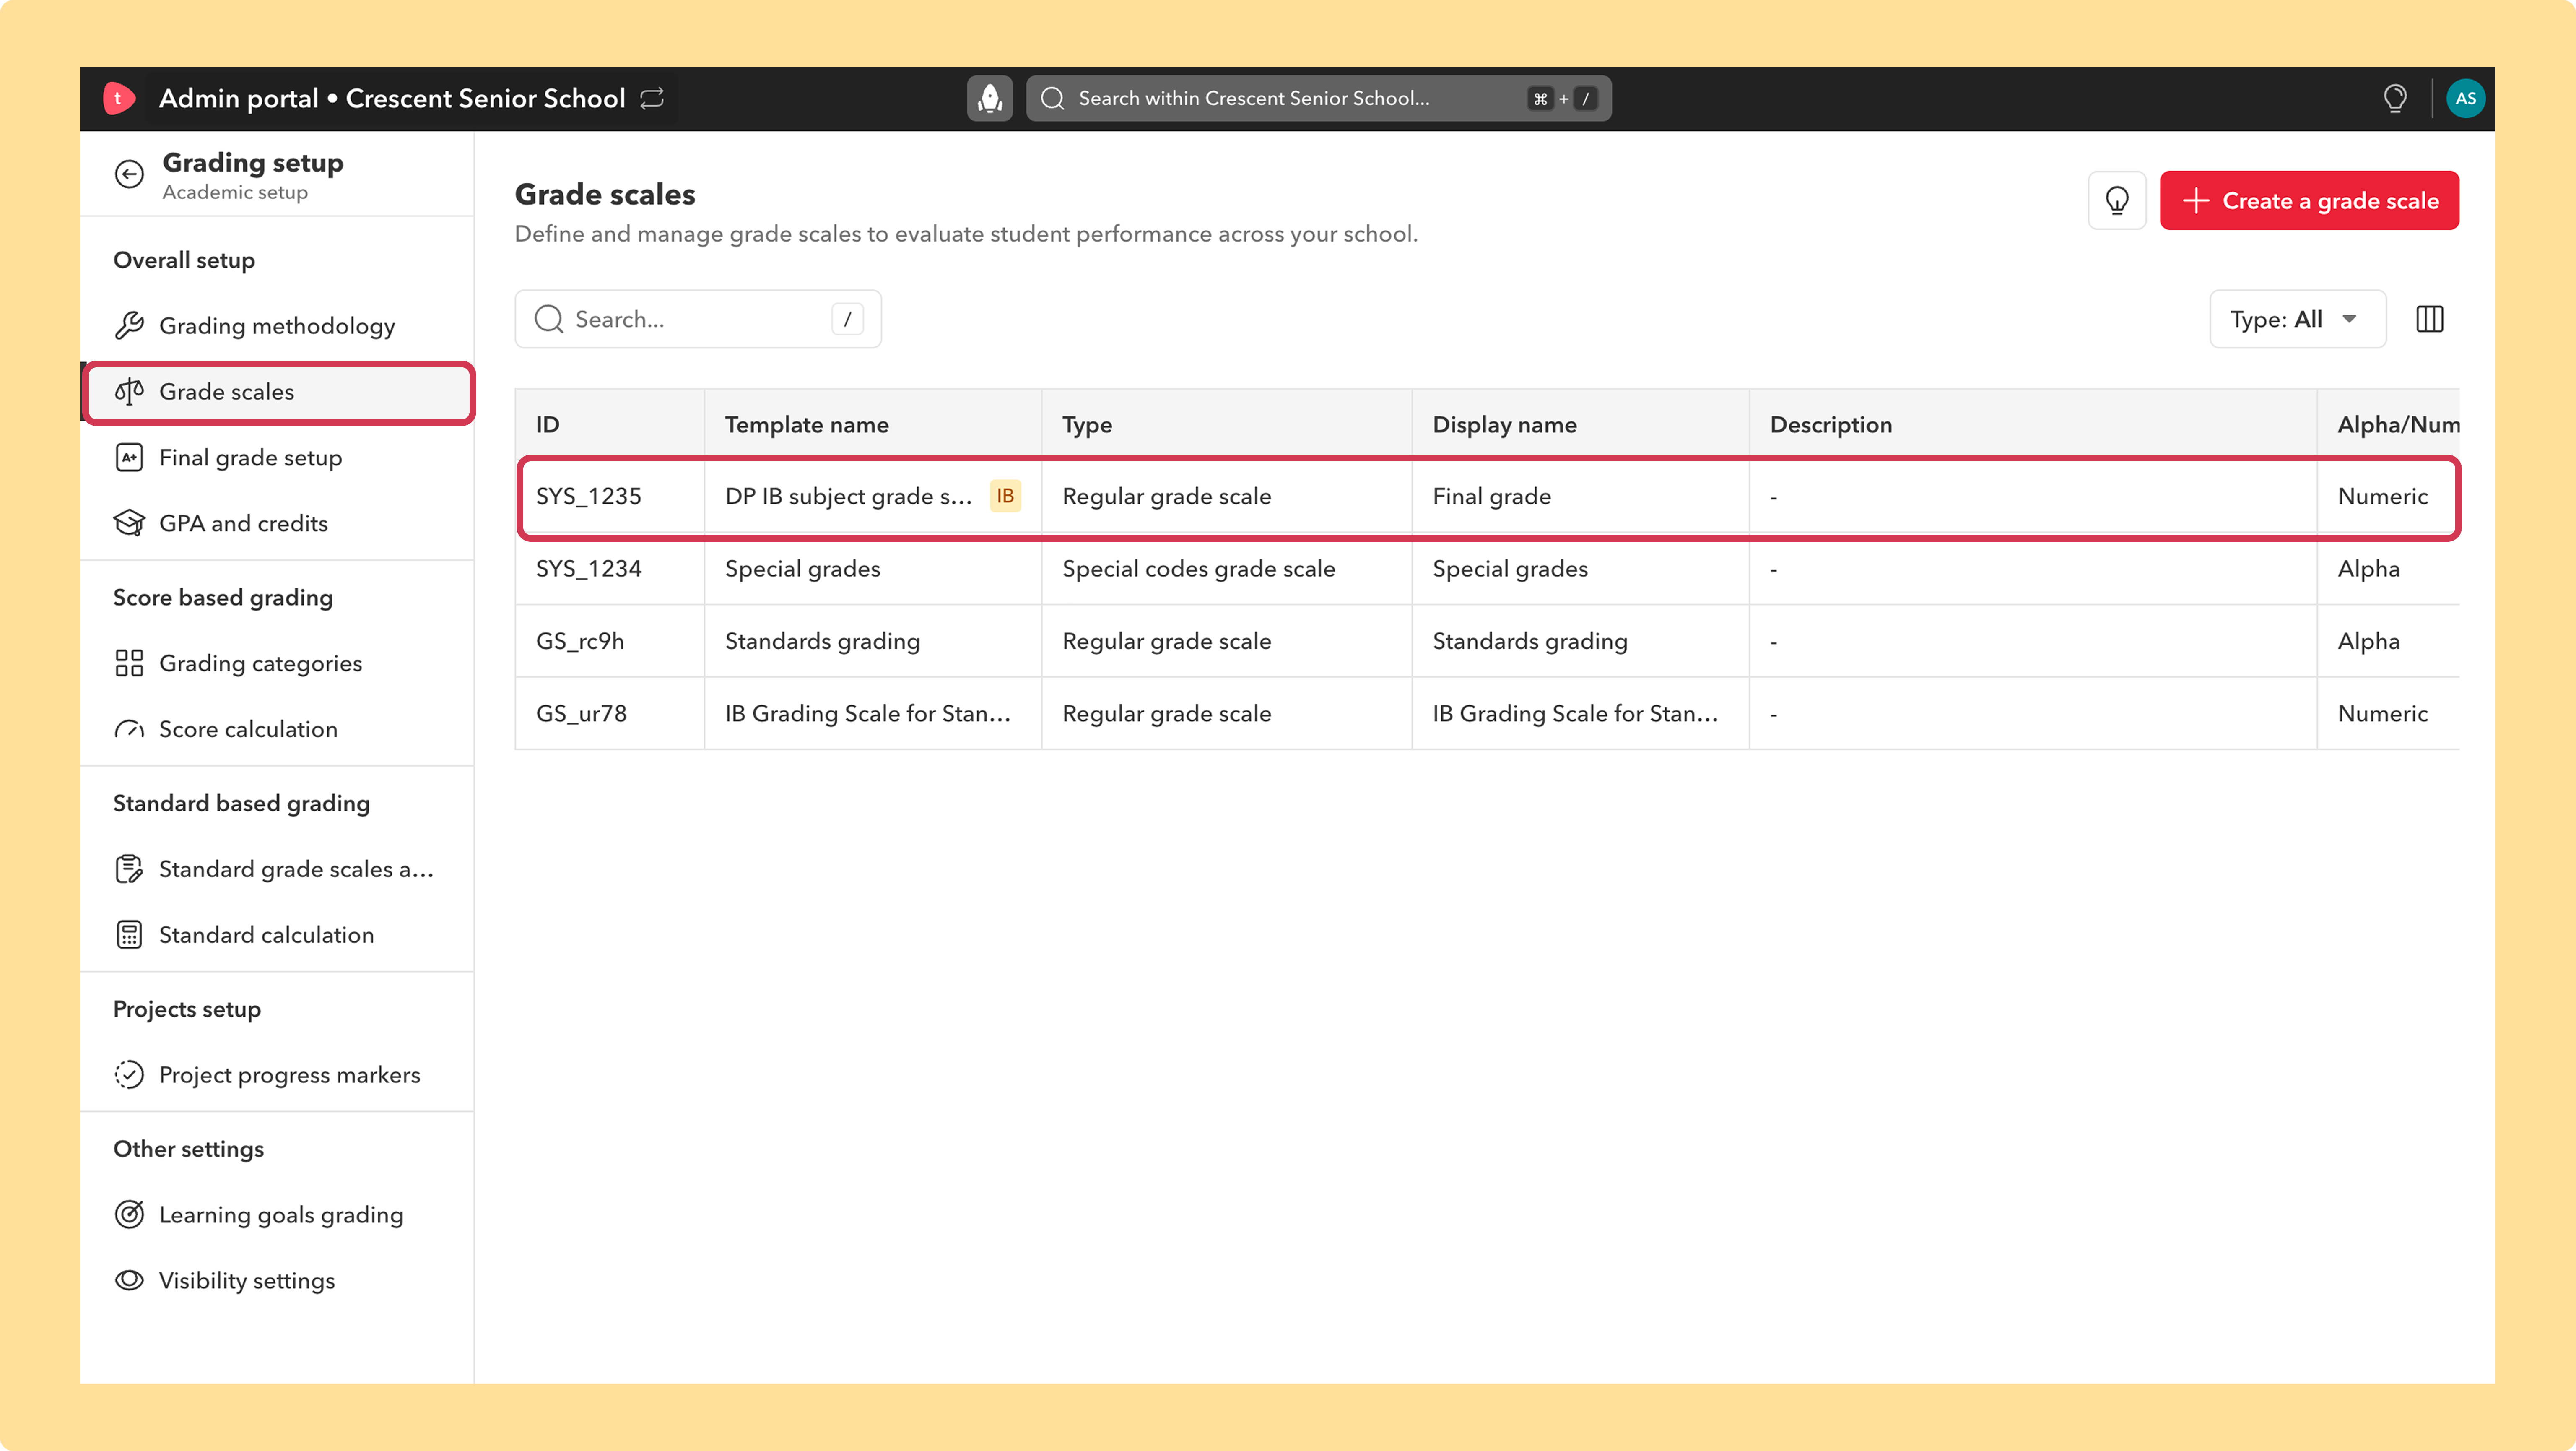Open the rocket launcher icon
This screenshot has width=2576, height=1451.
[x=989, y=98]
